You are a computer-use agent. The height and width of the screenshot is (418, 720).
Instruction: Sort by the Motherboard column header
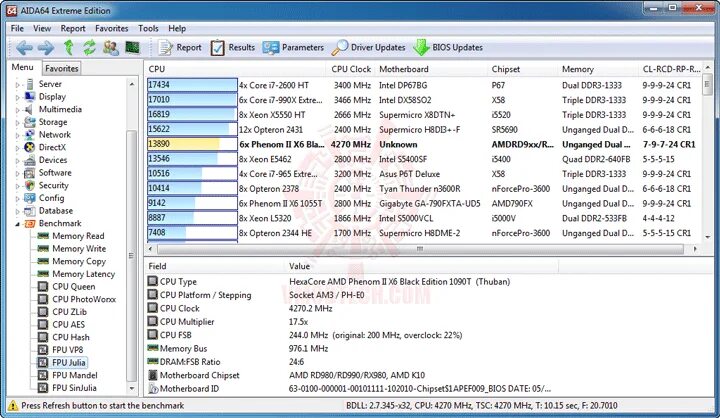point(431,69)
